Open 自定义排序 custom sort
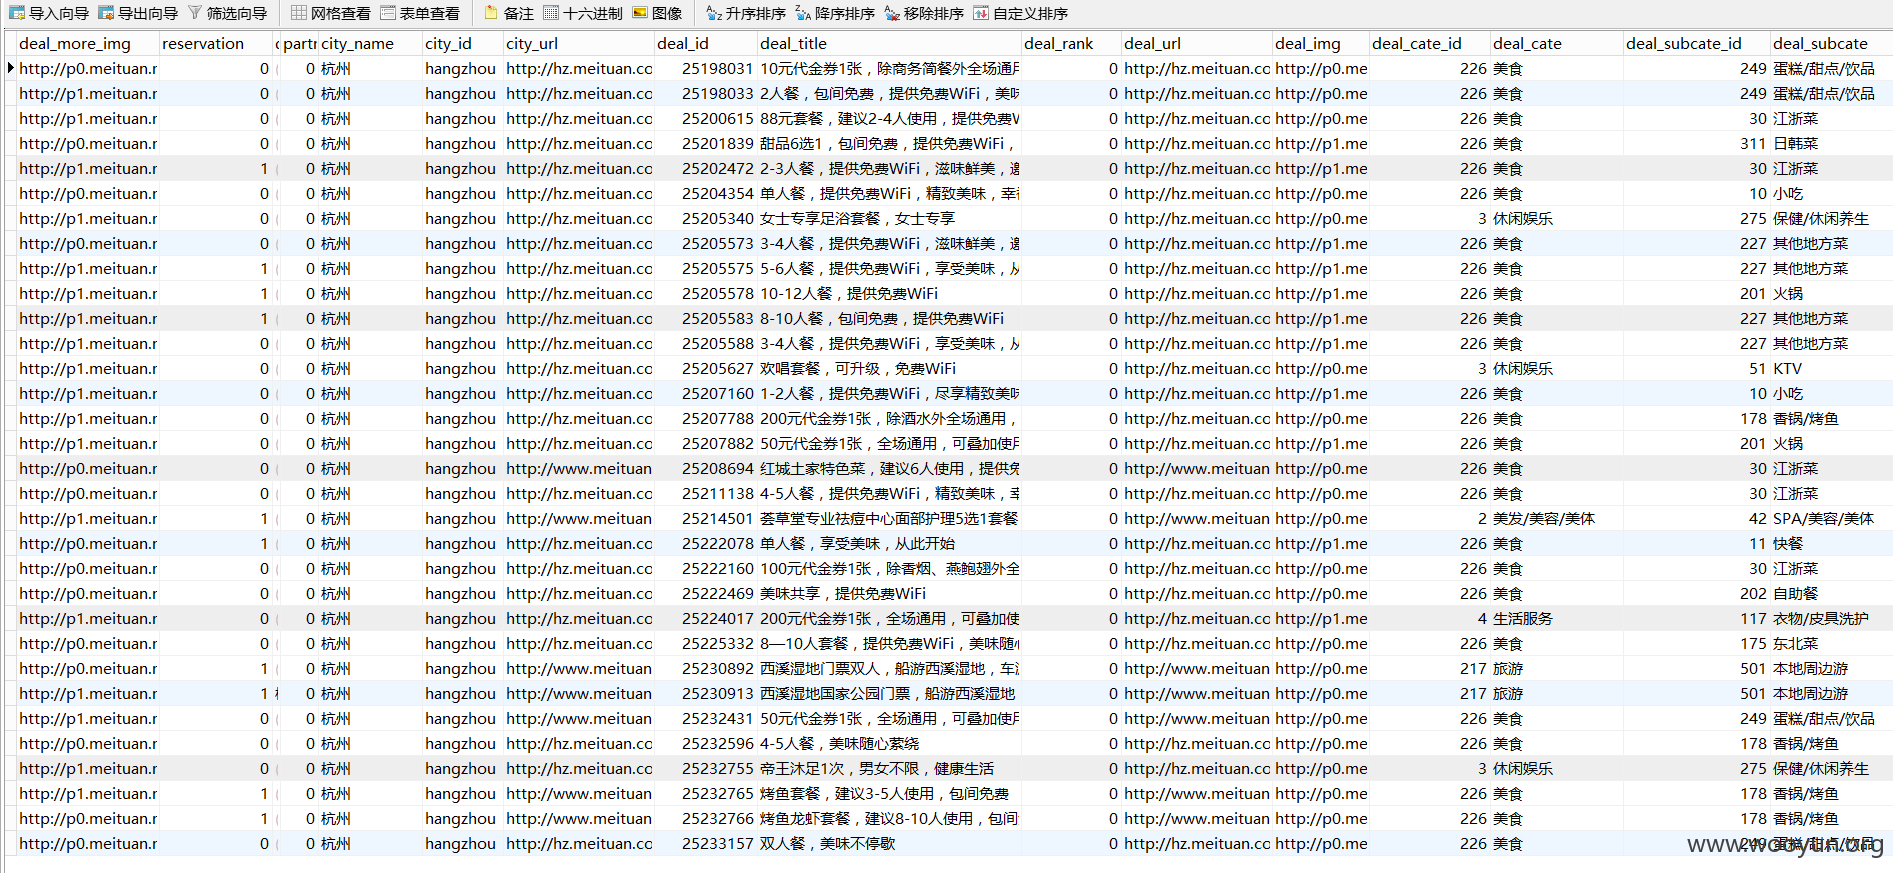 [x=1020, y=13]
